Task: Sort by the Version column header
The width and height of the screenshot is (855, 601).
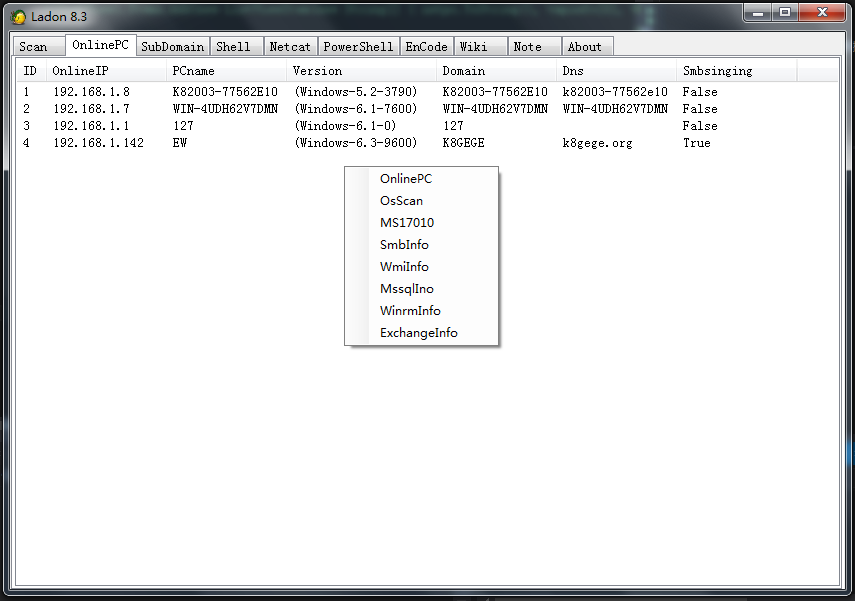Action: [362, 71]
